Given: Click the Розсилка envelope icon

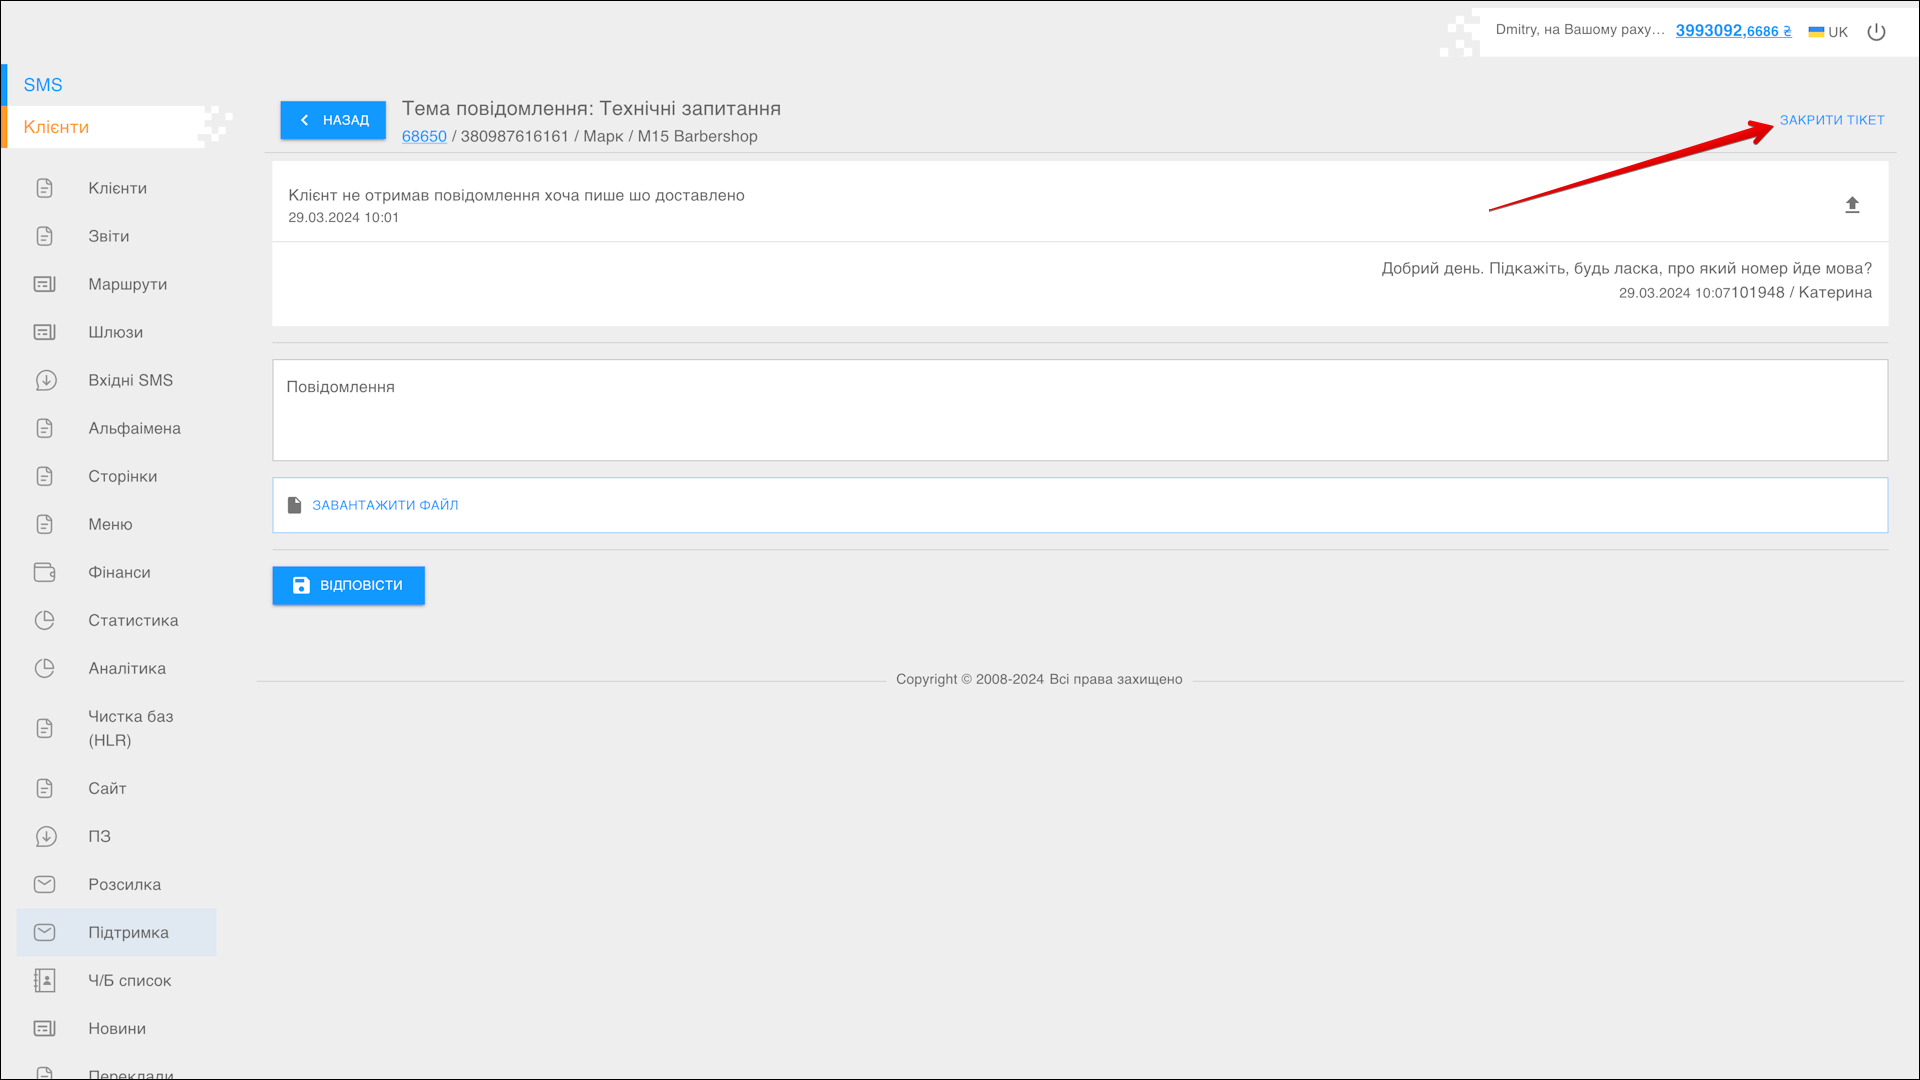Looking at the screenshot, I should tap(45, 884).
